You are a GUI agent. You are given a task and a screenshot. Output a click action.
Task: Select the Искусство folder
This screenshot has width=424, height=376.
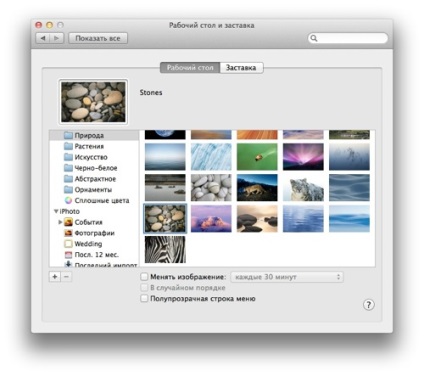click(x=94, y=157)
